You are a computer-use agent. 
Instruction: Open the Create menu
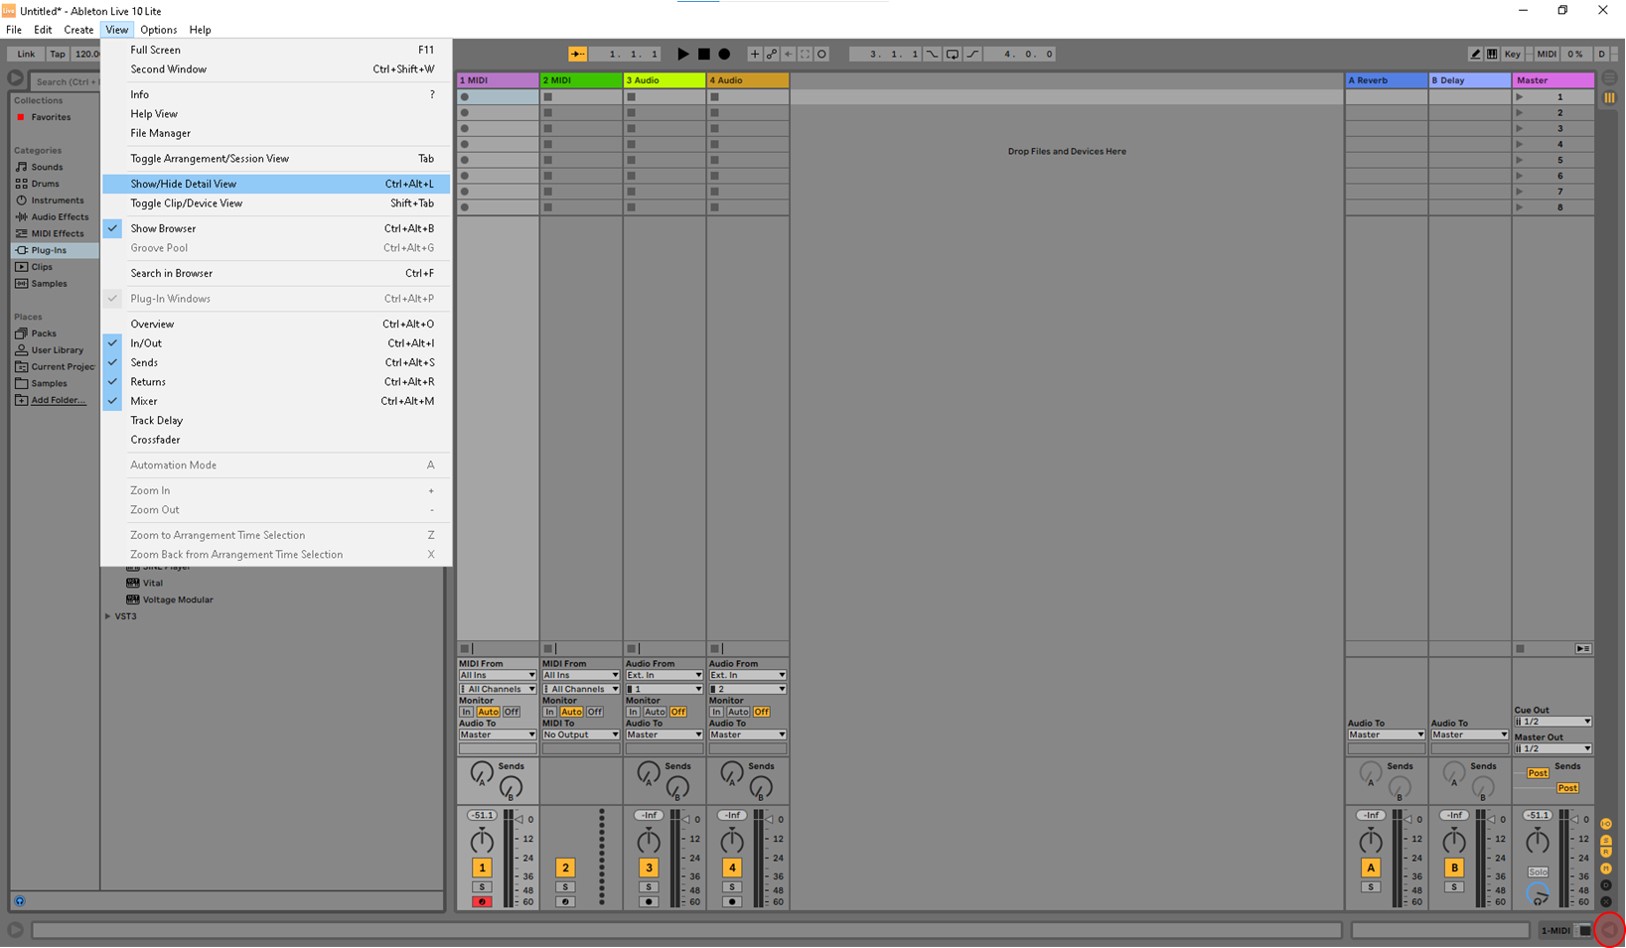coord(78,30)
